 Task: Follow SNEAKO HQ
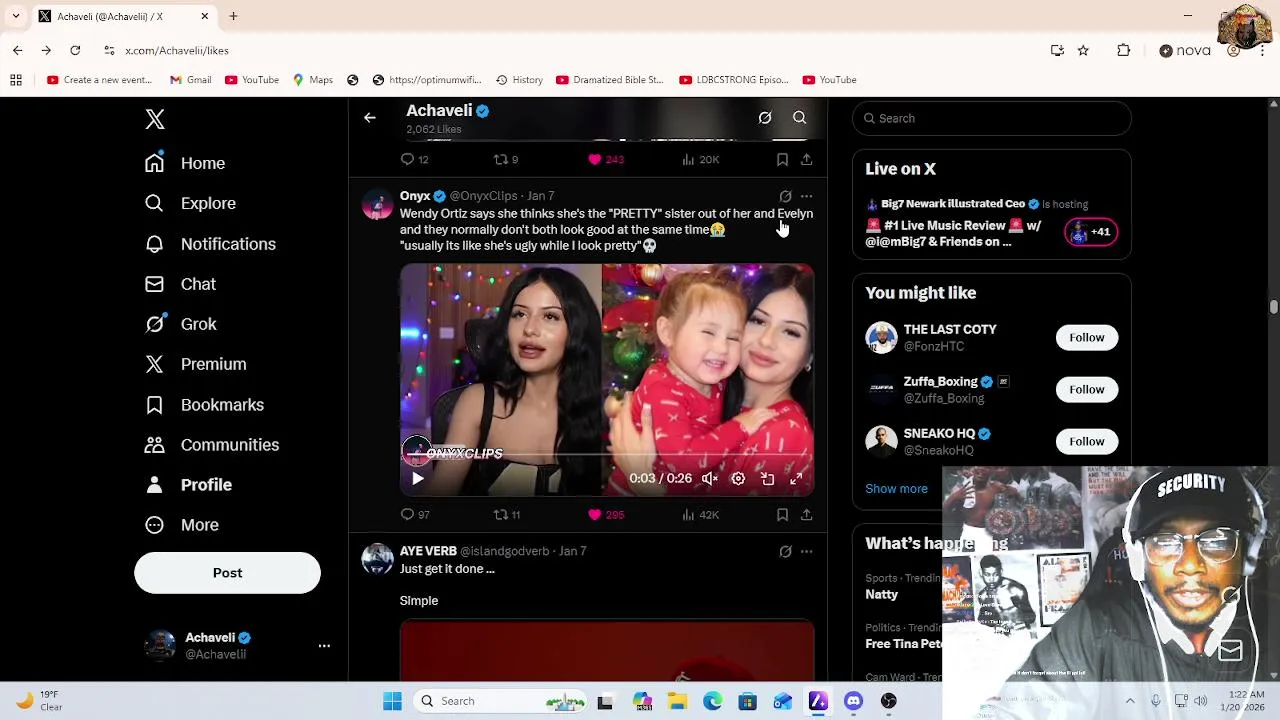click(1086, 442)
